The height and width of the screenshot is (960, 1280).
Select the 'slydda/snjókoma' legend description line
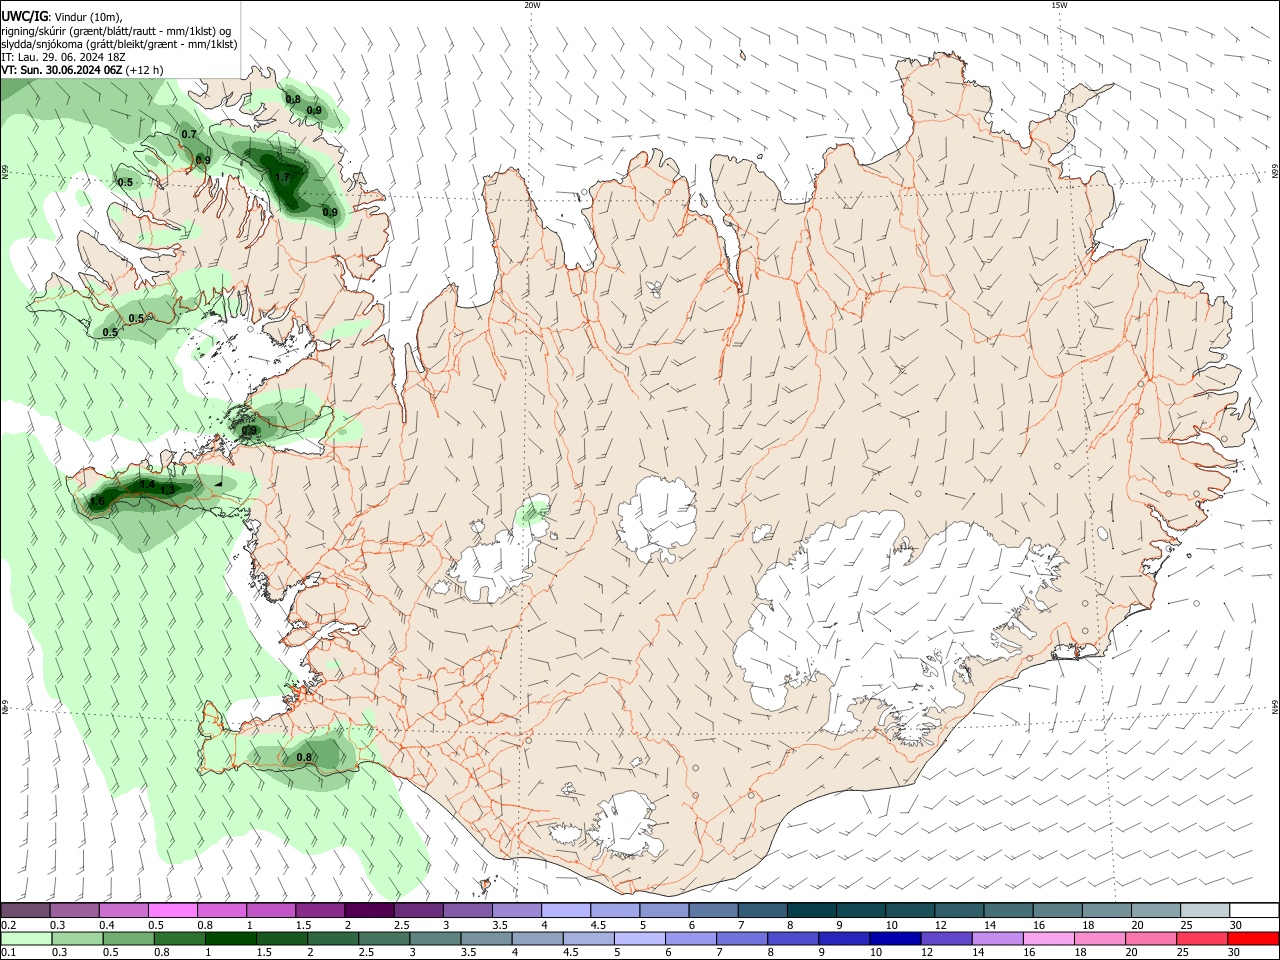coord(119,44)
